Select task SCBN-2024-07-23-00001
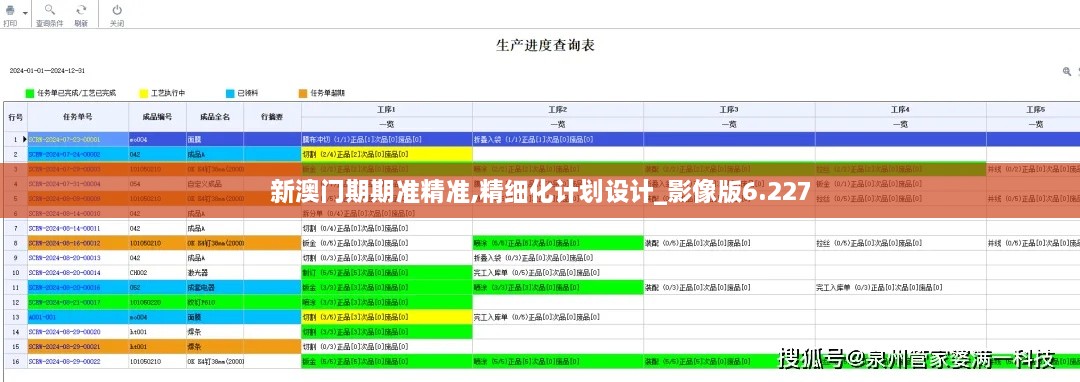This screenshot has height=382, width=1080. [78, 139]
